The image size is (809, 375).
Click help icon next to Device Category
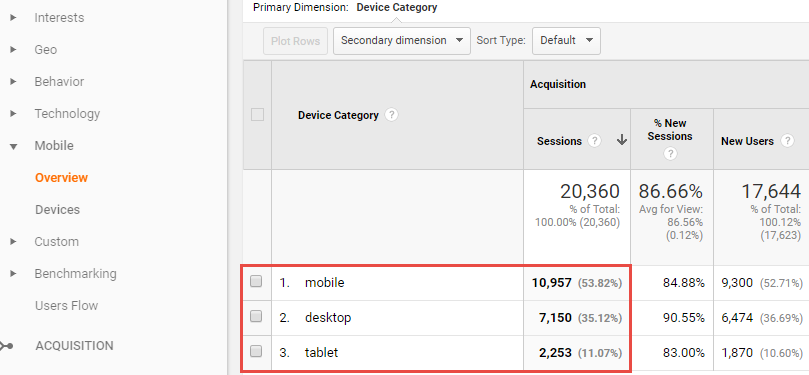point(392,115)
